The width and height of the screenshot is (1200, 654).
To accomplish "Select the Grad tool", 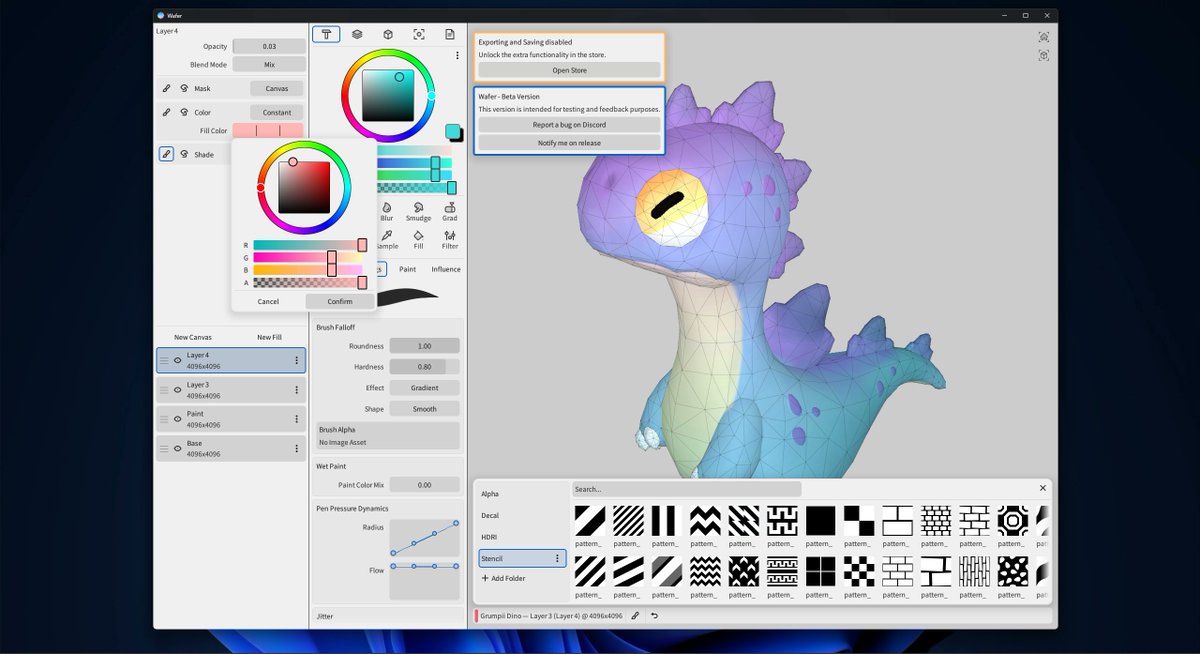I will click(450, 211).
